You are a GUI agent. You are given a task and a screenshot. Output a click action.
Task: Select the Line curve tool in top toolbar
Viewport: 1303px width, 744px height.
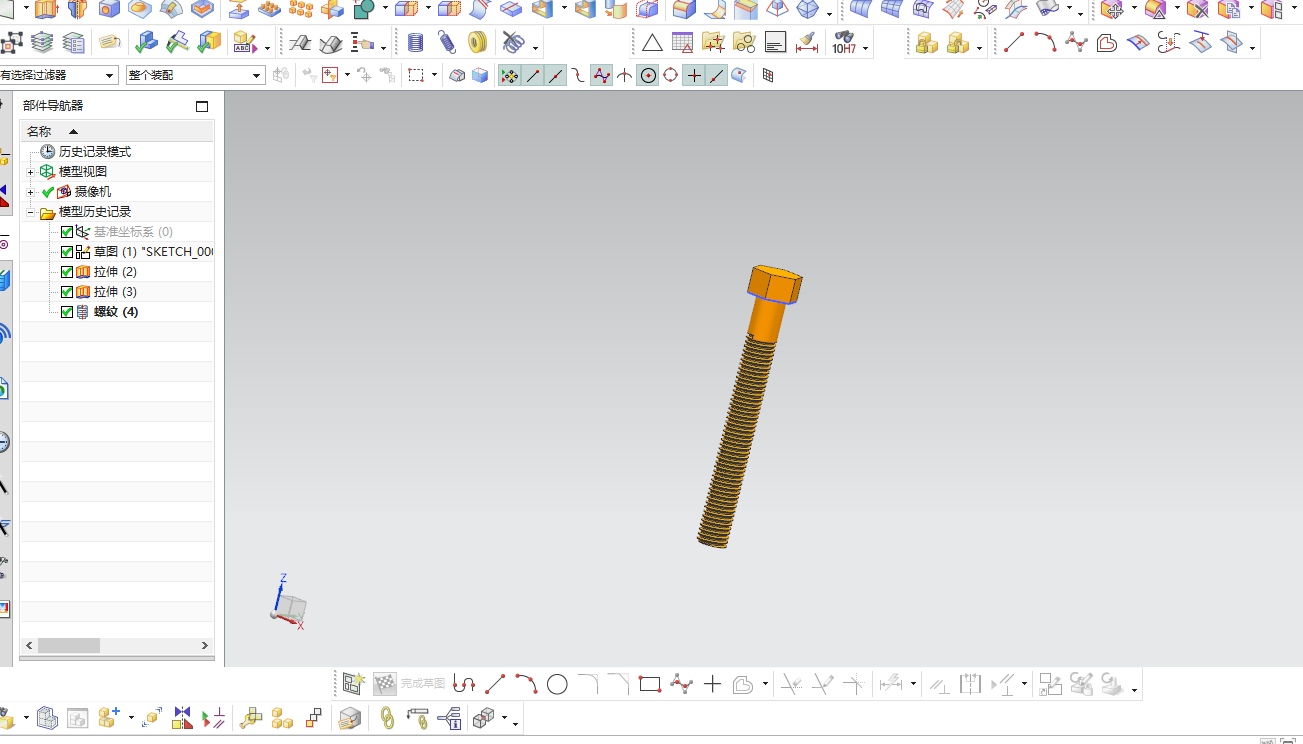(1014, 43)
